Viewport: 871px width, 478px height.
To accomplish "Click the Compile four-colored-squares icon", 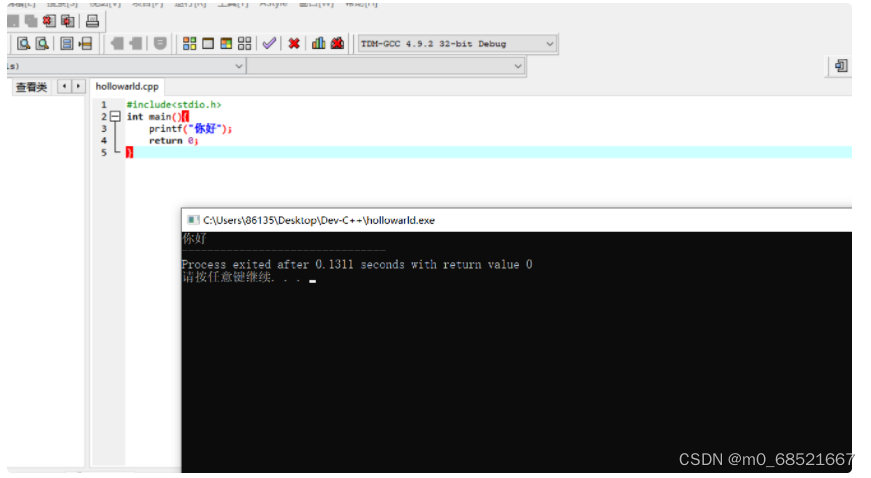I will coord(189,43).
